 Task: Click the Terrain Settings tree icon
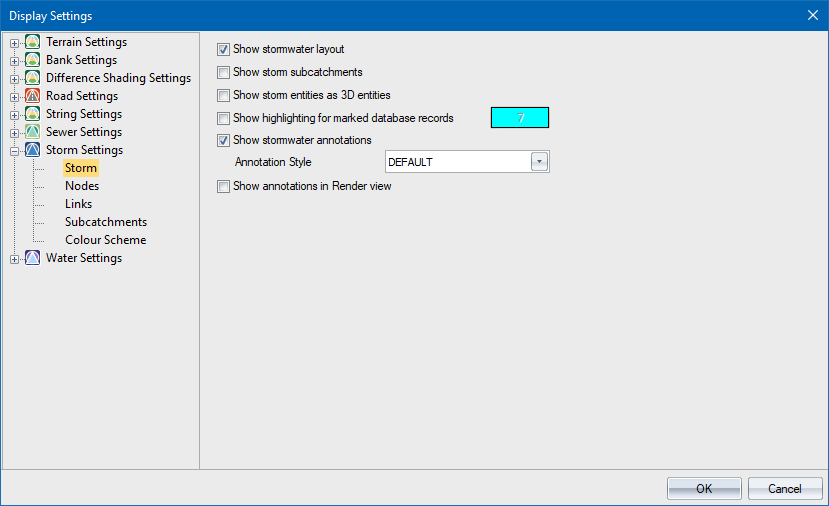[x=33, y=42]
